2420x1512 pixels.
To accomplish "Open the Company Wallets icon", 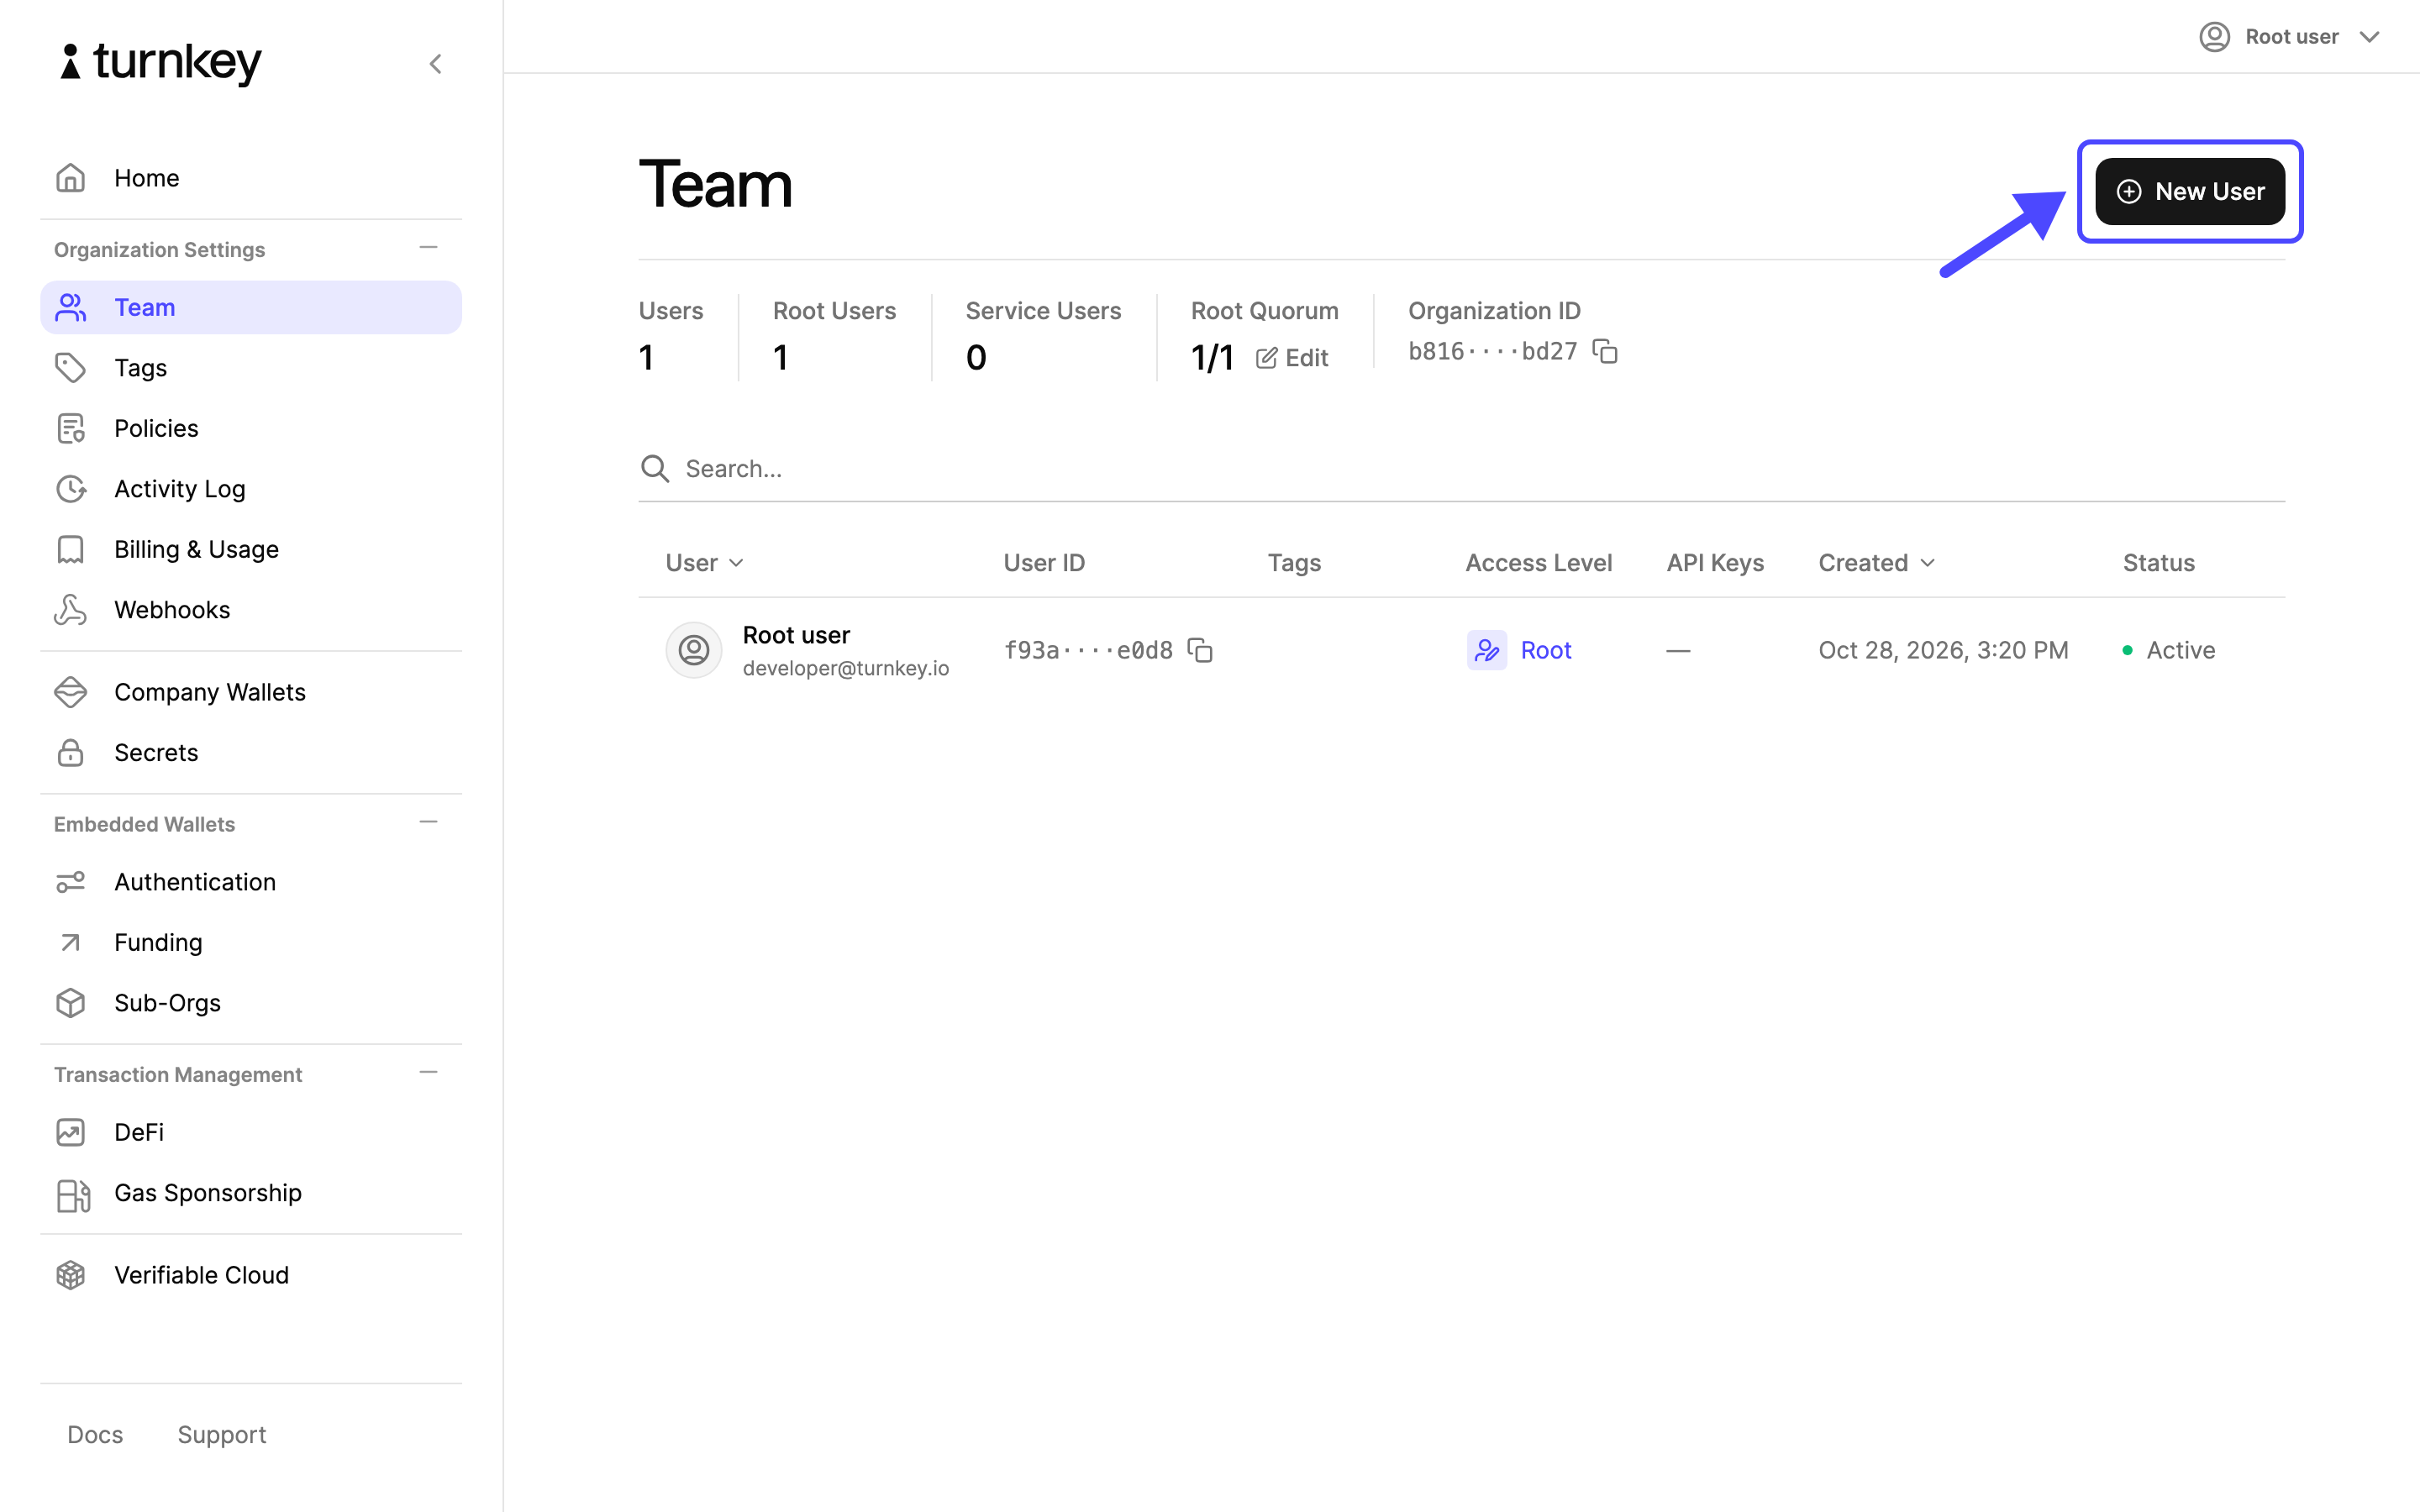I will [70, 692].
